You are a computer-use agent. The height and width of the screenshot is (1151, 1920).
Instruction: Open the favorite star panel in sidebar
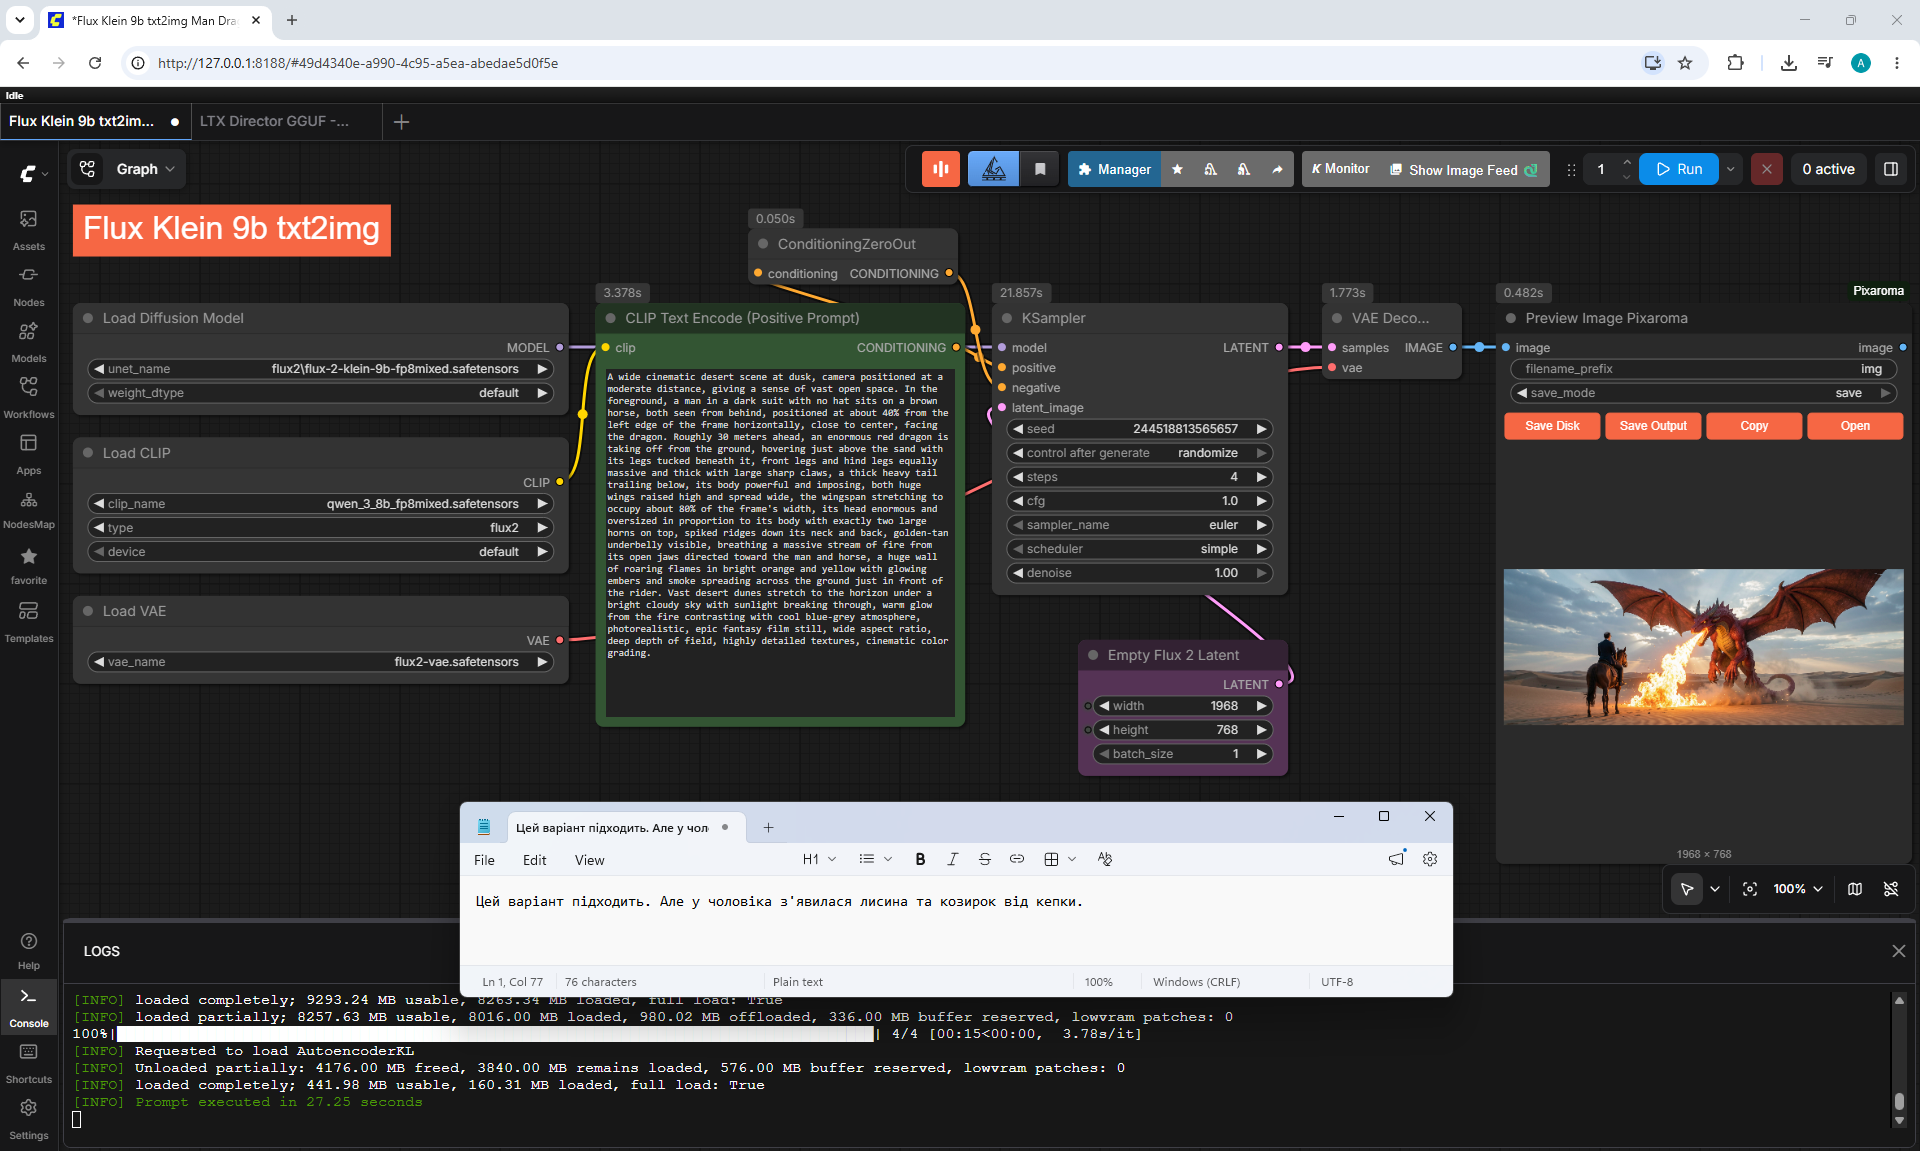[x=29, y=565]
